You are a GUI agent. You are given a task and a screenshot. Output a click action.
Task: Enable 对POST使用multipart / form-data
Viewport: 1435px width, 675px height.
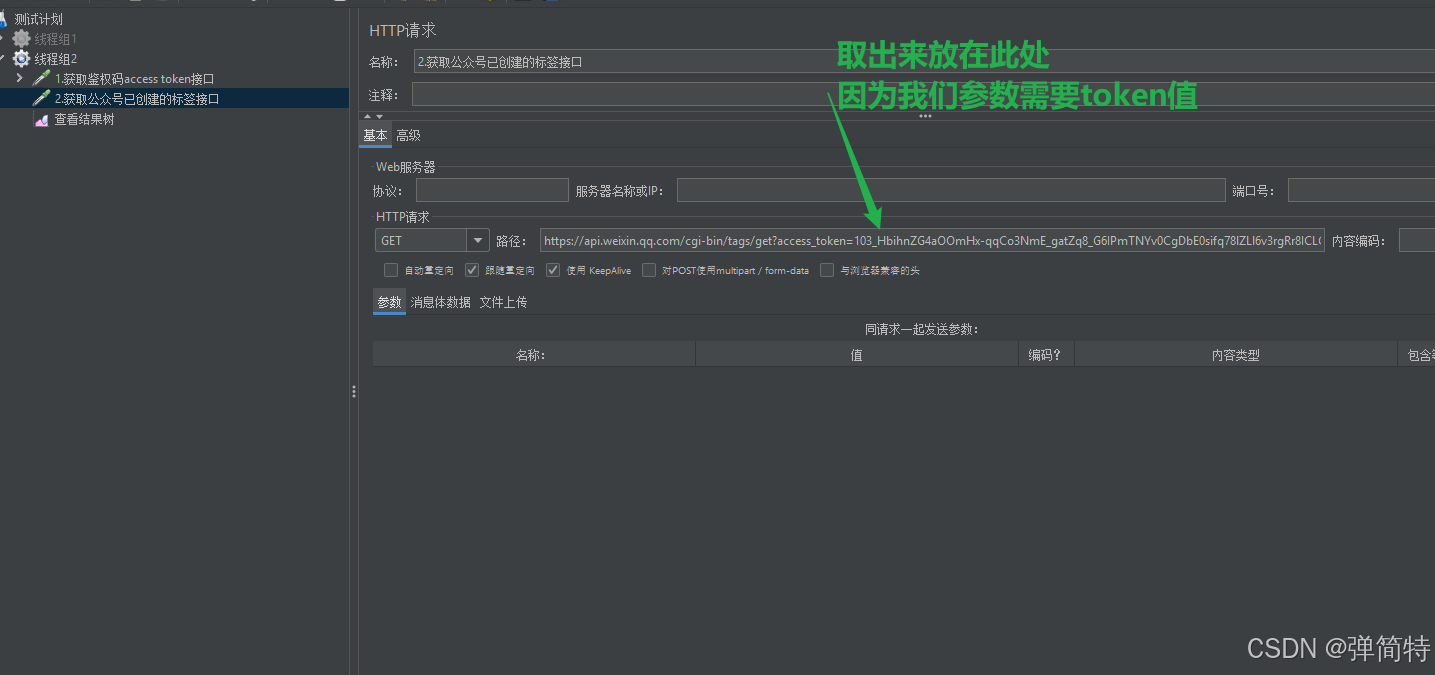[649, 270]
